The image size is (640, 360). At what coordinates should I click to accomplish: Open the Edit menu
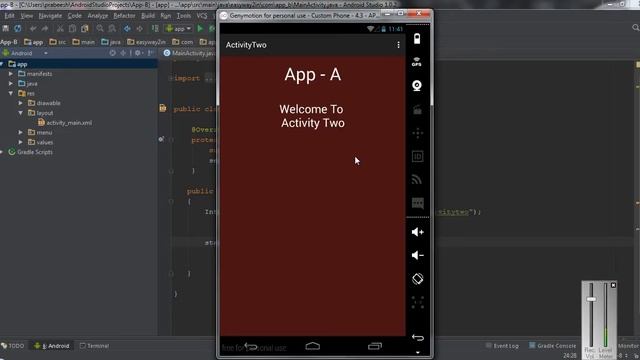9,16
